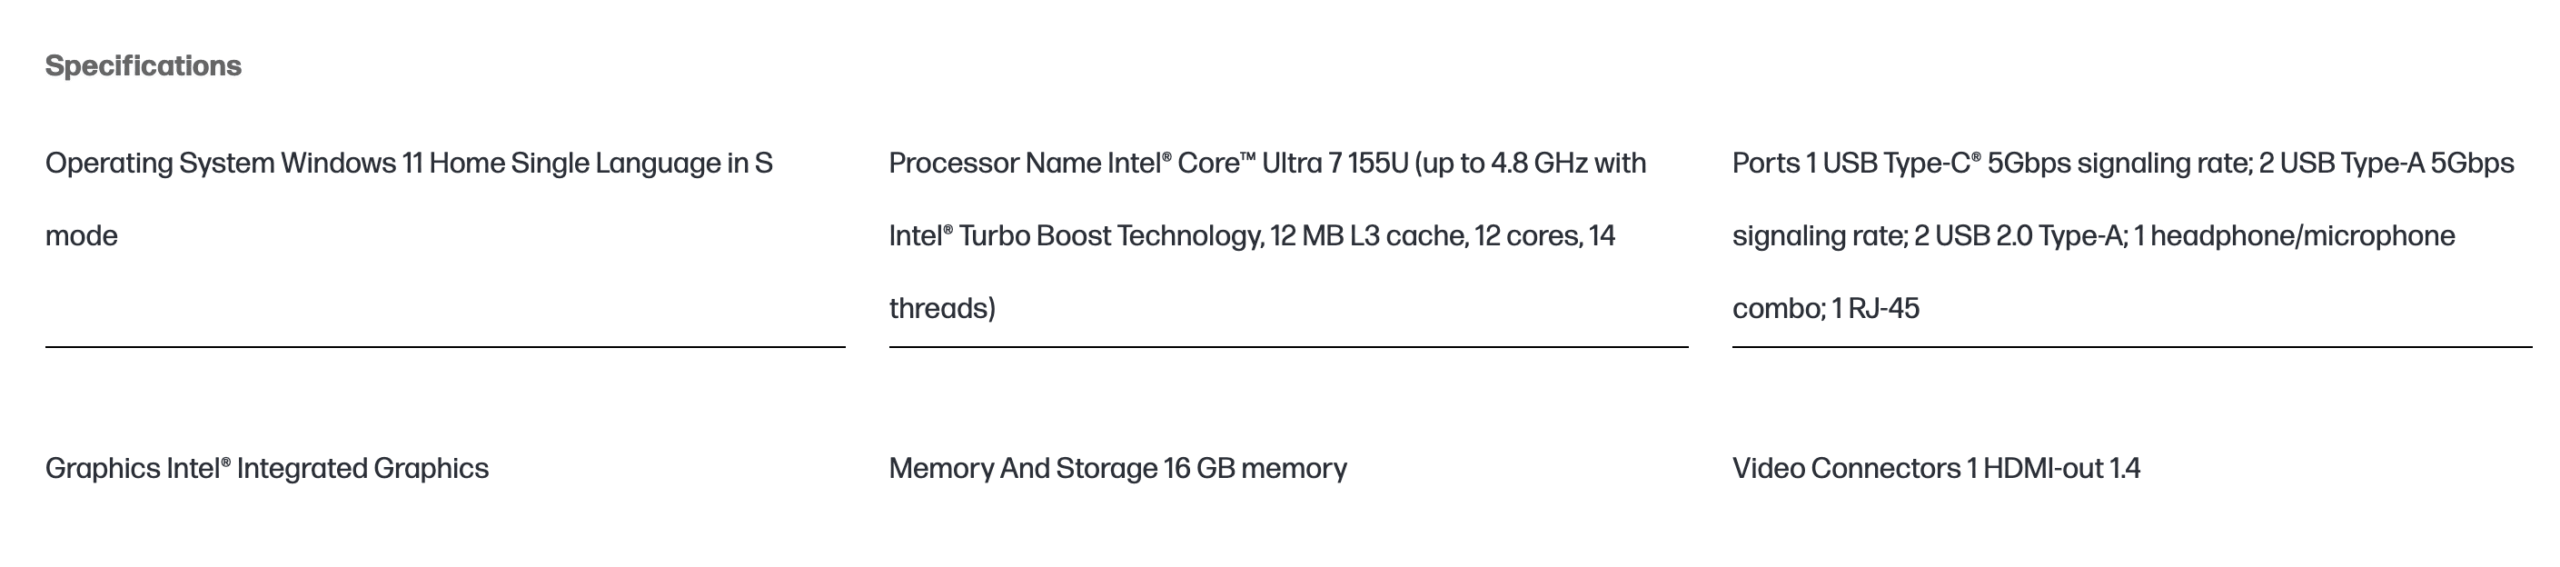
Task: Click the 'combo; 1 RJ-45' text
Action: 1826,308
